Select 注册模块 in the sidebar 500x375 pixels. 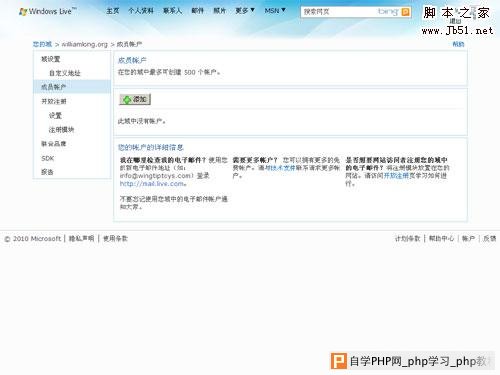[x=61, y=130]
